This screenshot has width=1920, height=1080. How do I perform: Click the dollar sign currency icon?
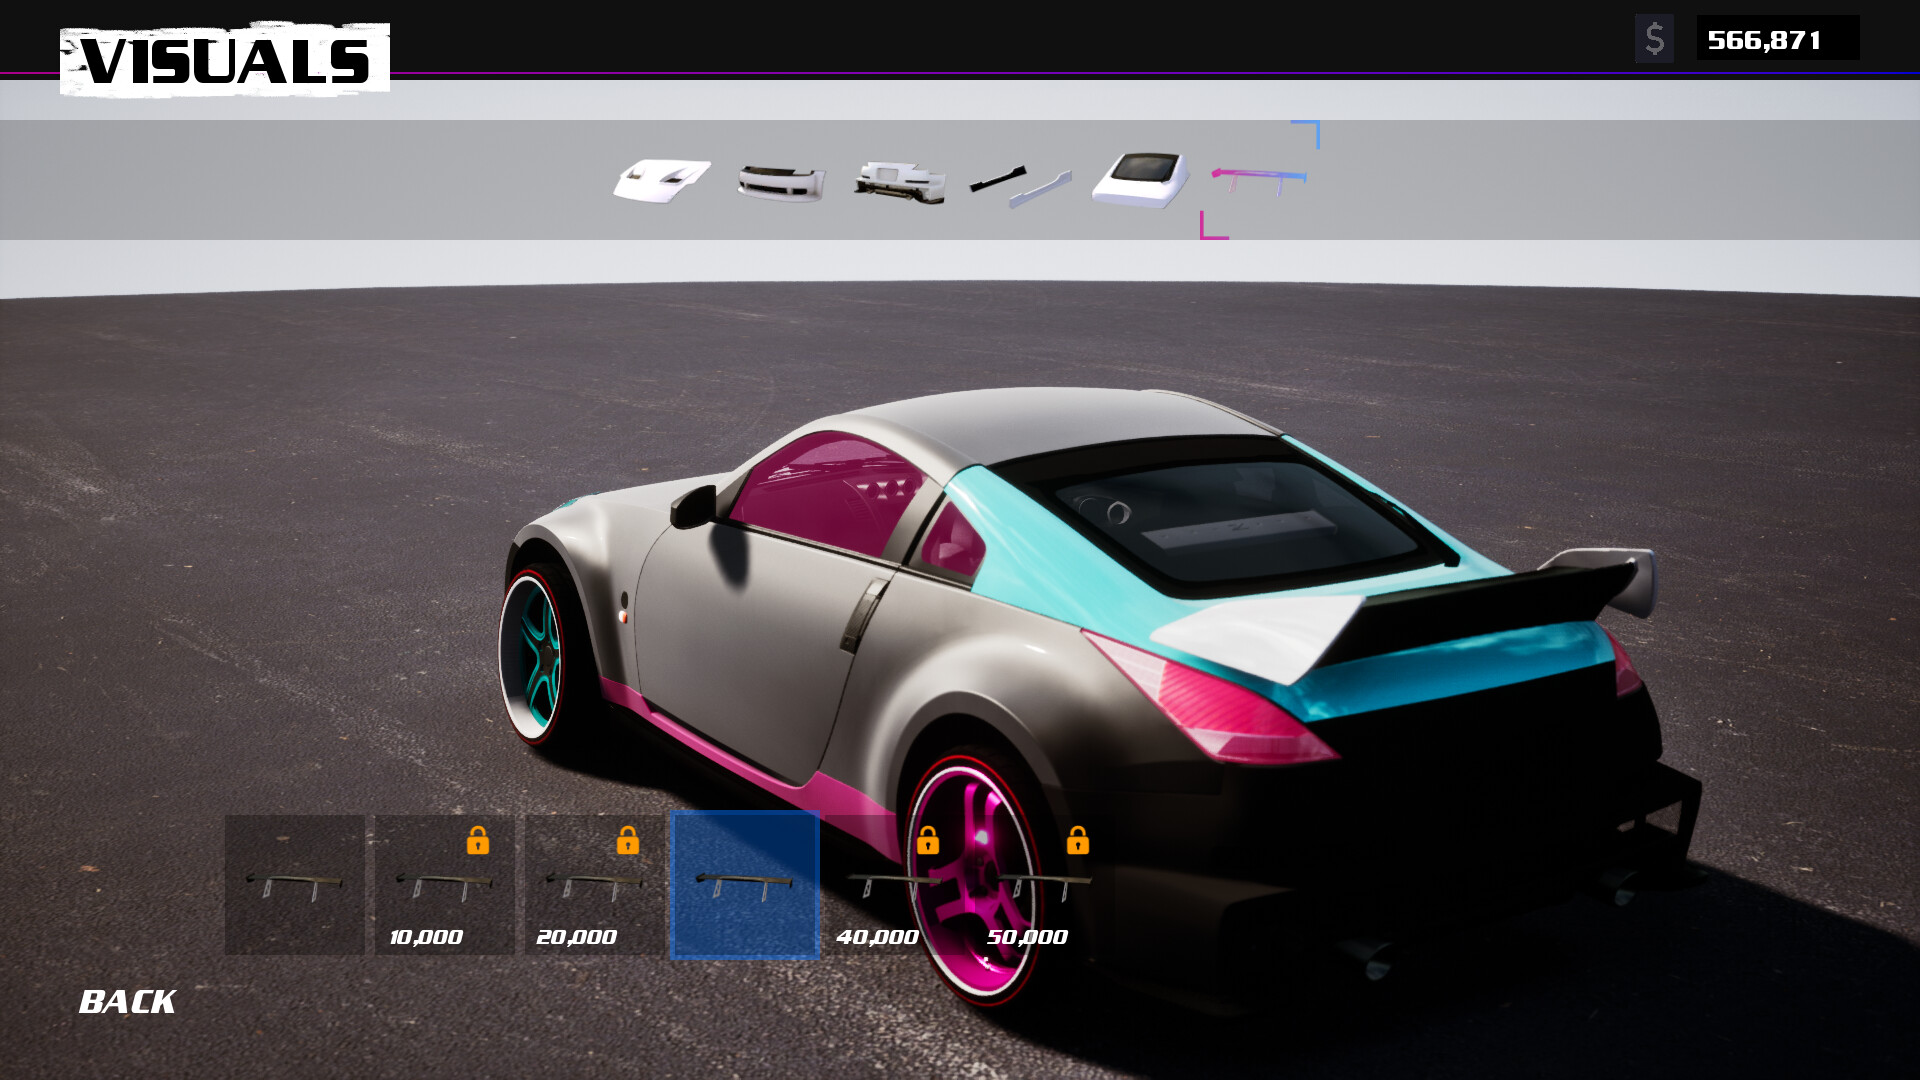tap(1655, 40)
